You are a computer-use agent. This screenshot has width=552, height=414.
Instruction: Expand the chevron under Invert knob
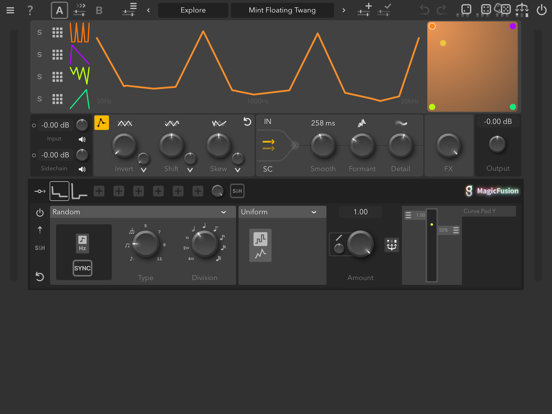[x=144, y=170]
